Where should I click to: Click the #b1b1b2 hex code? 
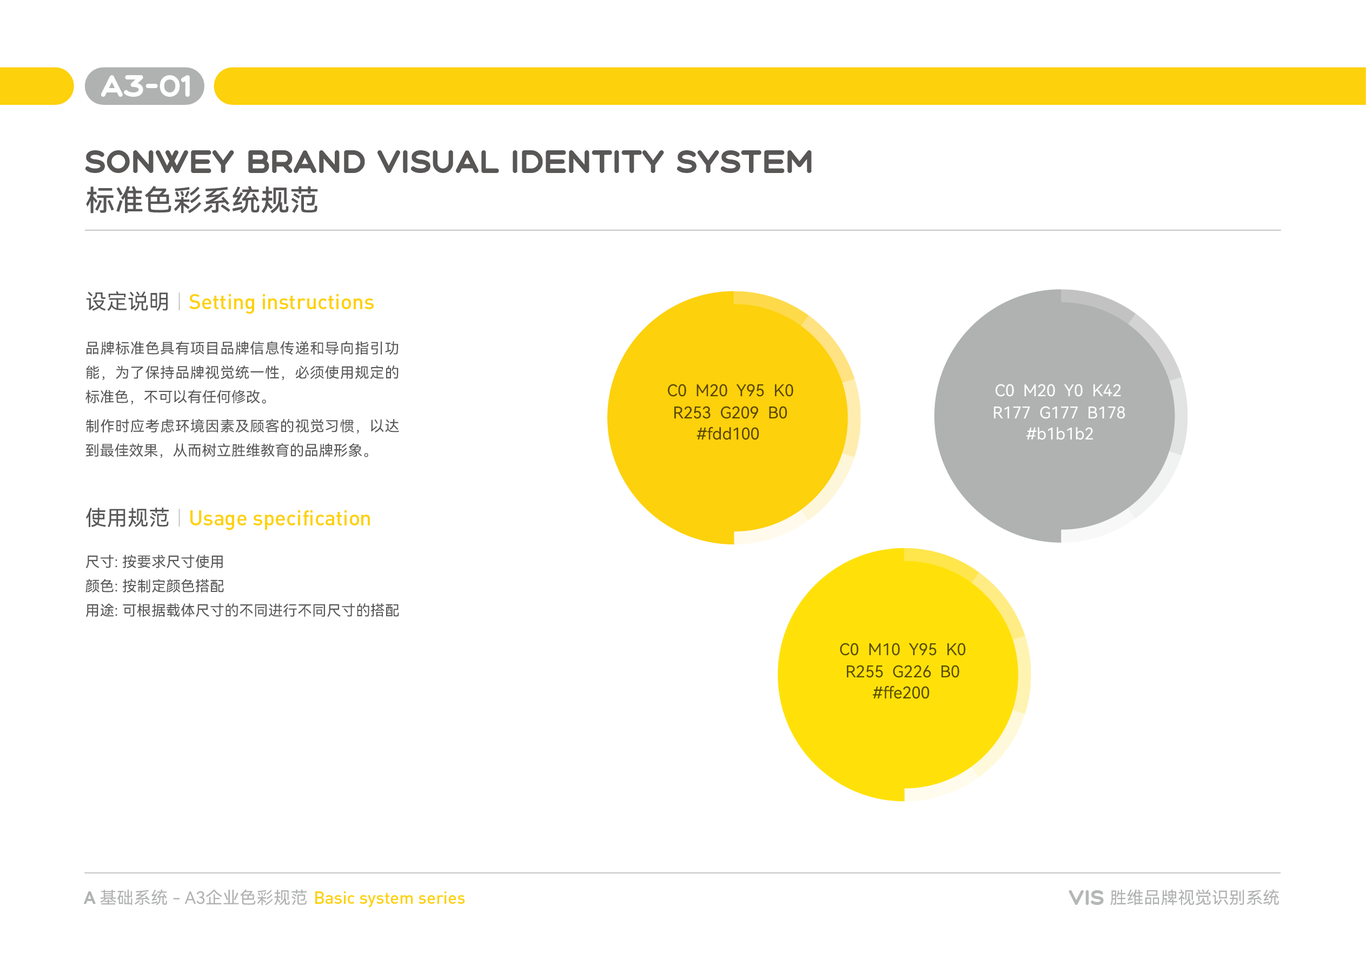pos(1059,434)
